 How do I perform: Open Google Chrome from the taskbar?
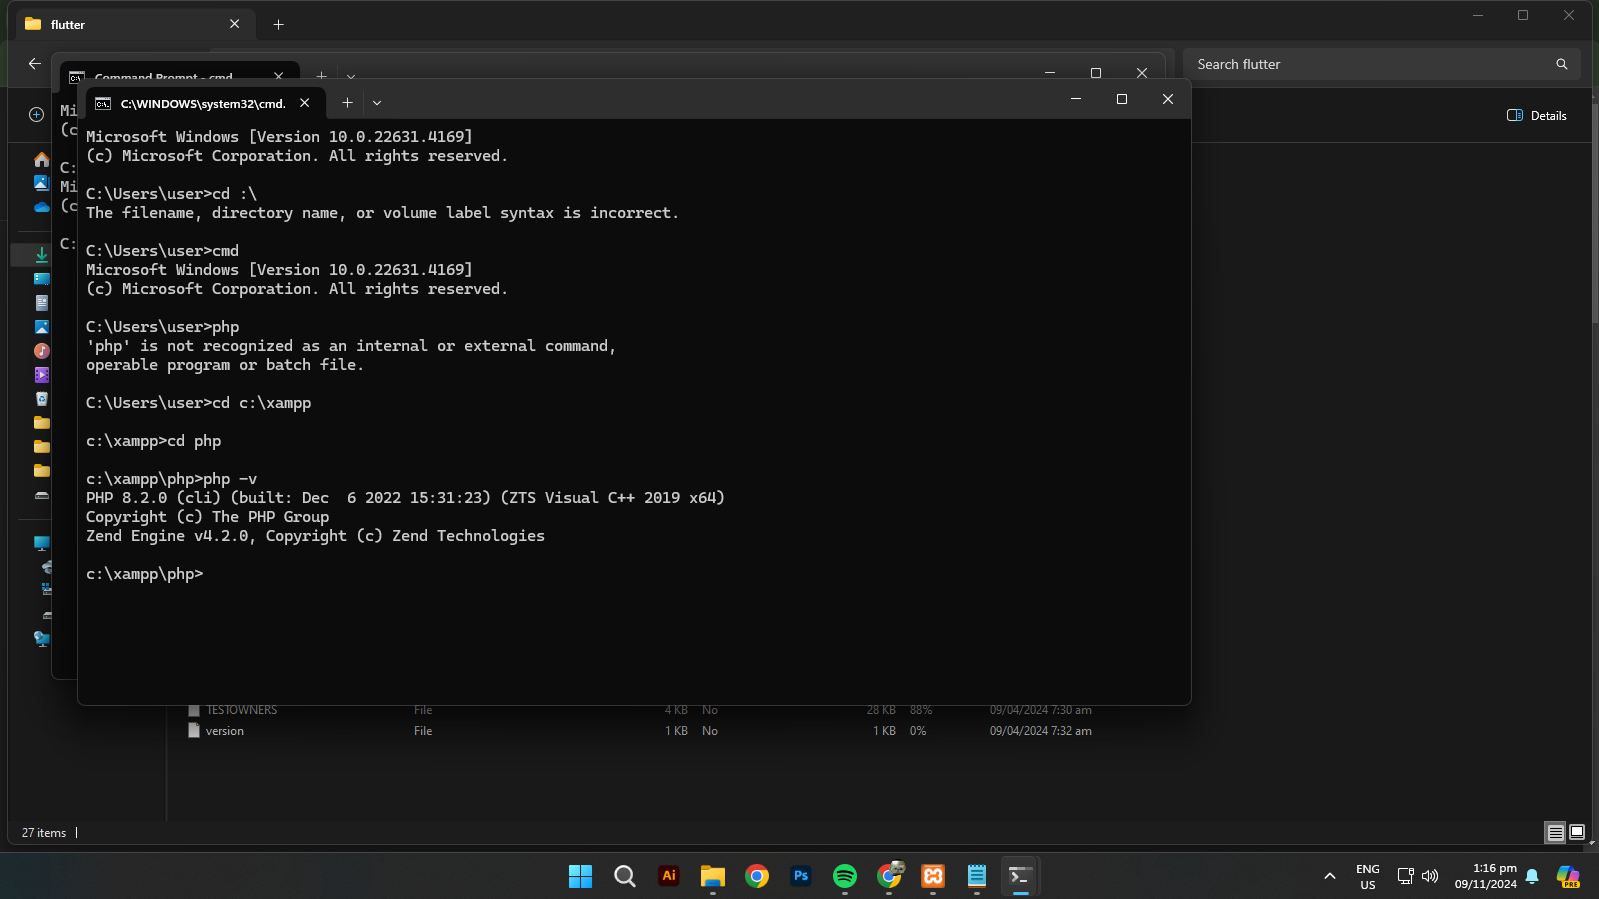[x=757, y=876]
